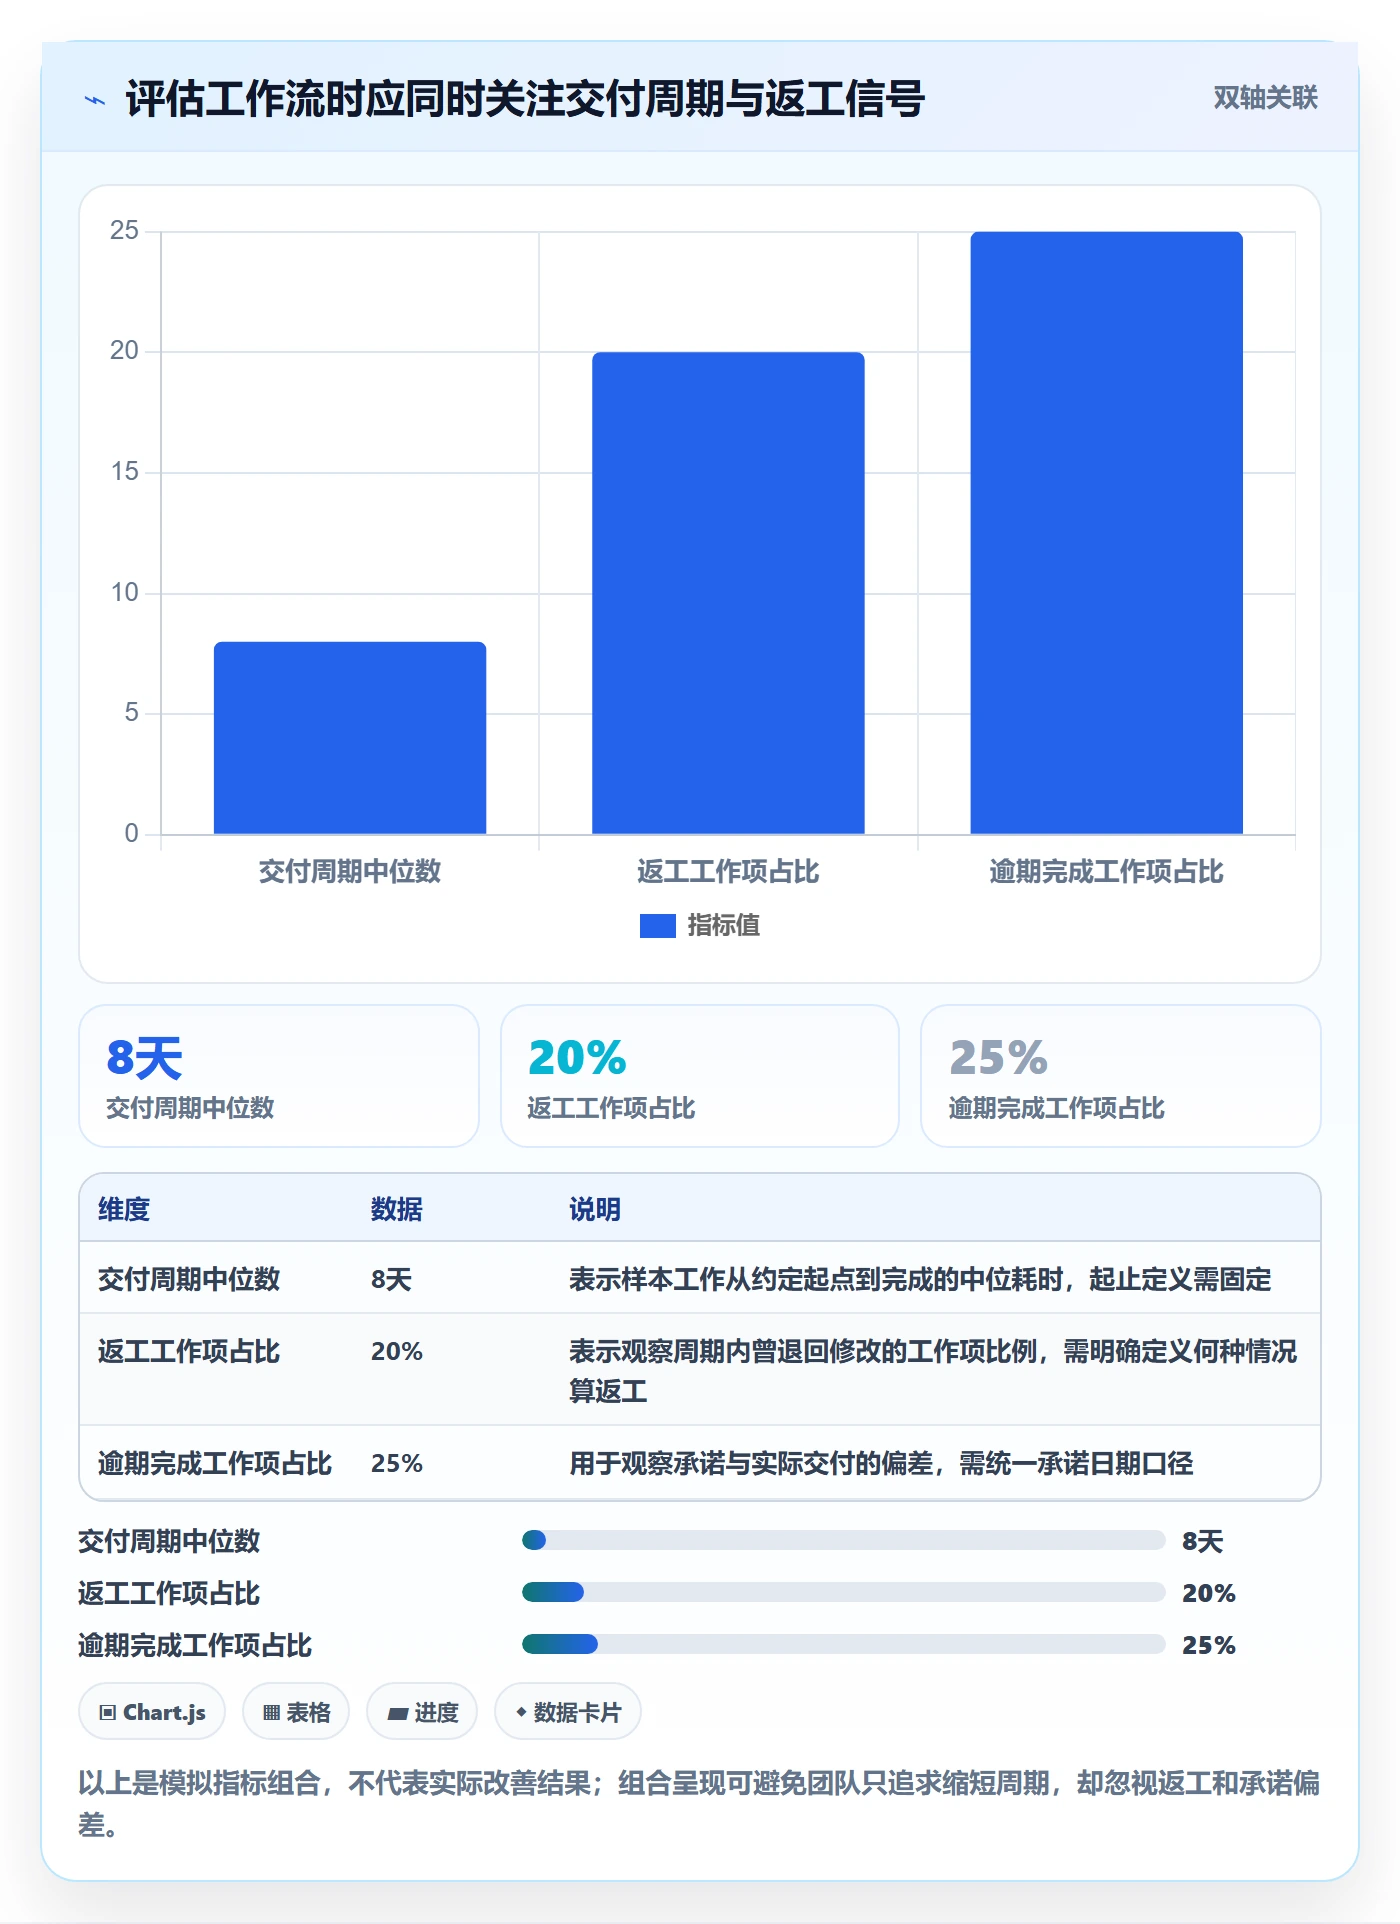Click the footnote starting 以上是模拟指标组合
The height and width of the screenshot is (1924, 1400).
tap(699, 1804)
